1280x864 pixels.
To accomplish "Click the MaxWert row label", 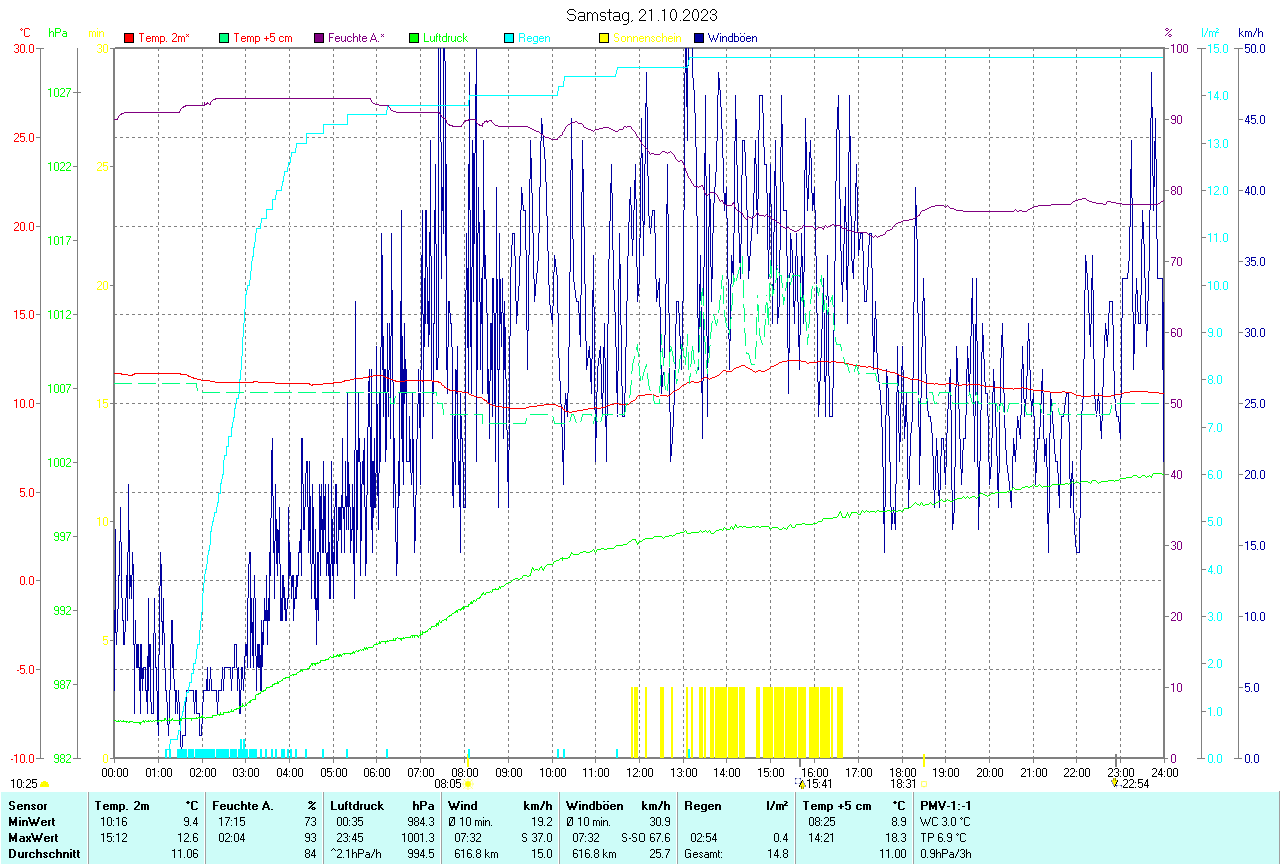I will click(31, 838).
